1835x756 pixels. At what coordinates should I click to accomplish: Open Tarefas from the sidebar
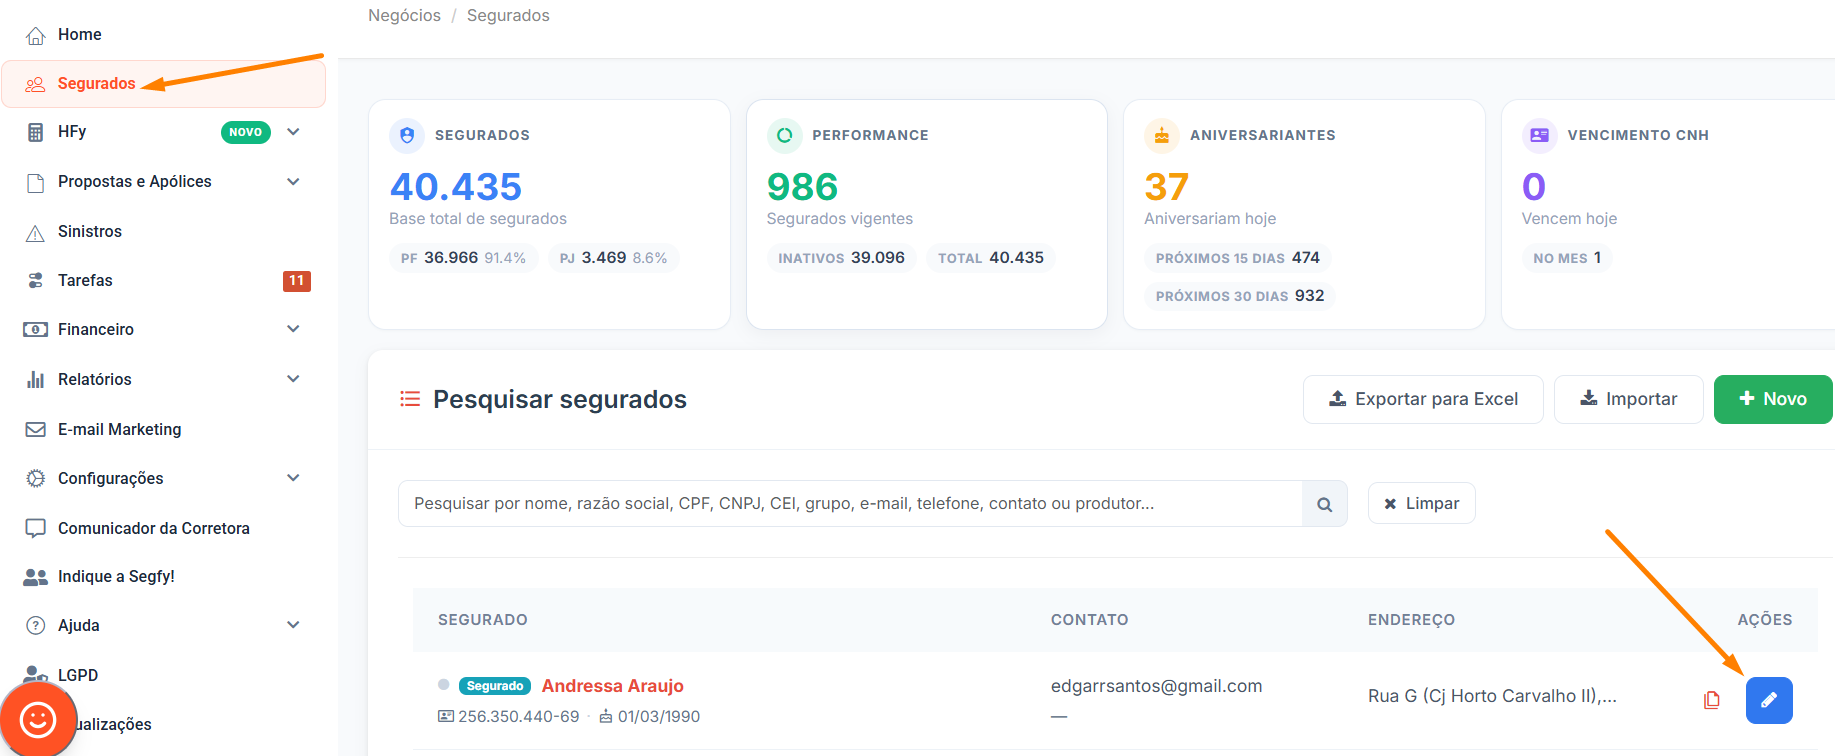pyautogui.click(x=85, y=281)
